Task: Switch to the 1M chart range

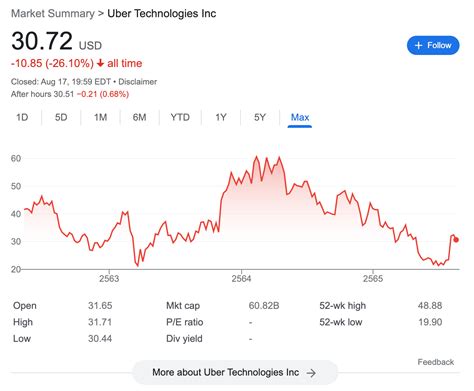Action: 100,117
